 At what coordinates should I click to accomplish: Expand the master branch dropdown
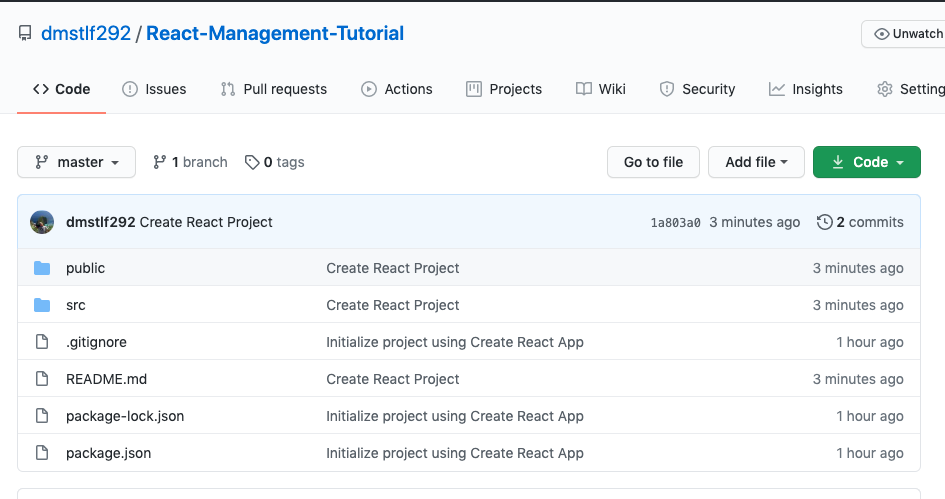click(77, 162)
